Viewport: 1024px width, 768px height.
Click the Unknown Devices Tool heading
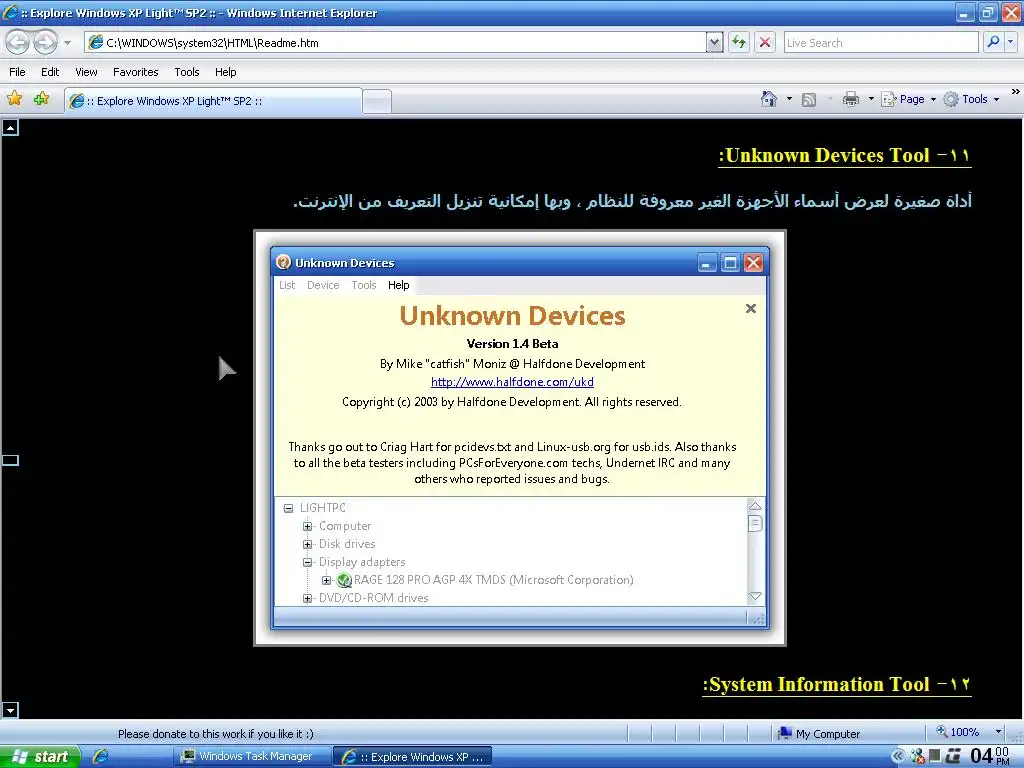click(845, 155)
